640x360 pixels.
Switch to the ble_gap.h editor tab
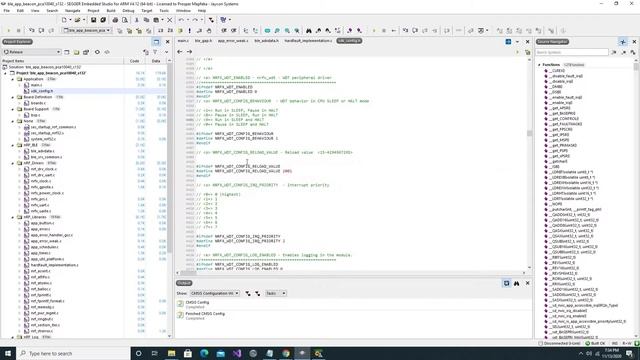pyautogui.click(x=203, y=41)
